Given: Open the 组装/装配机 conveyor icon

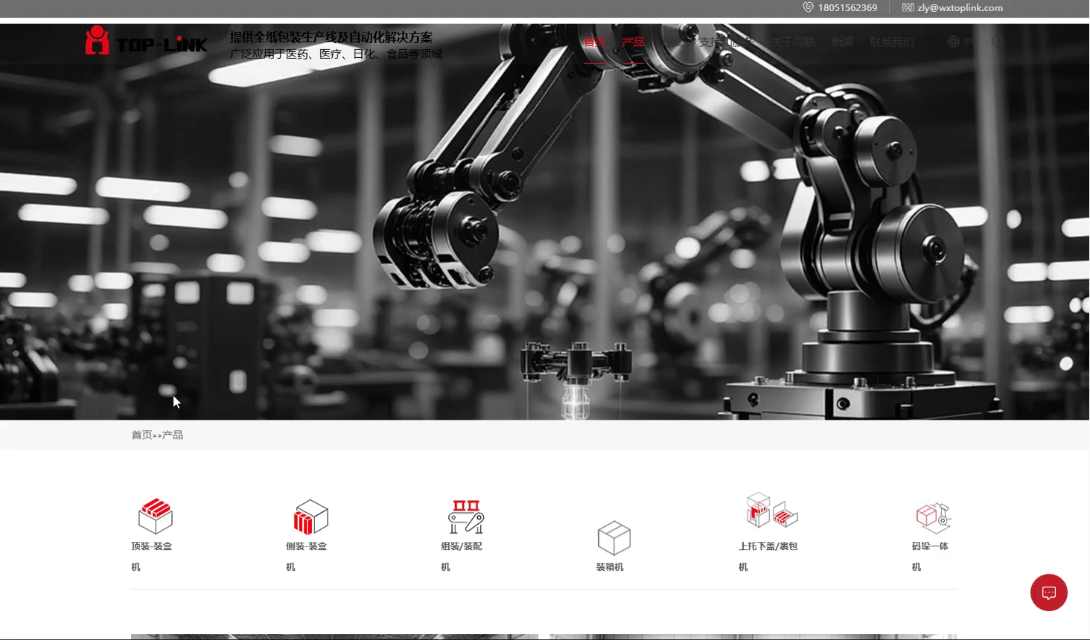Looking at the screenshot, I should (465, 516).
